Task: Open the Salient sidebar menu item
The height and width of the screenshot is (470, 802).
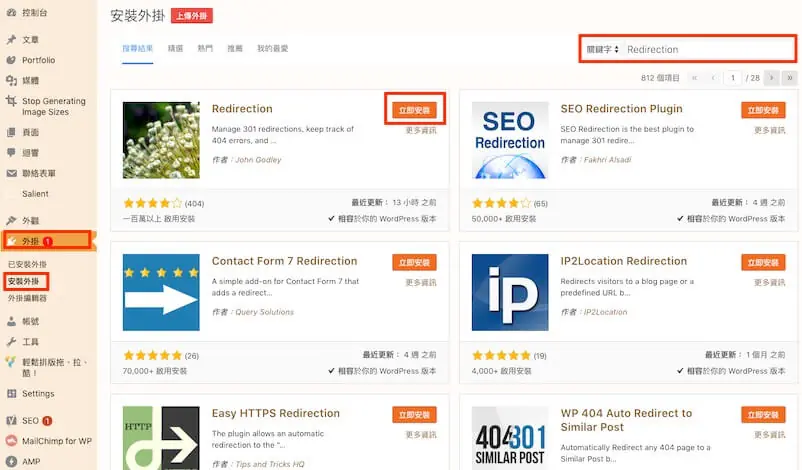Action: click(35, 194)
